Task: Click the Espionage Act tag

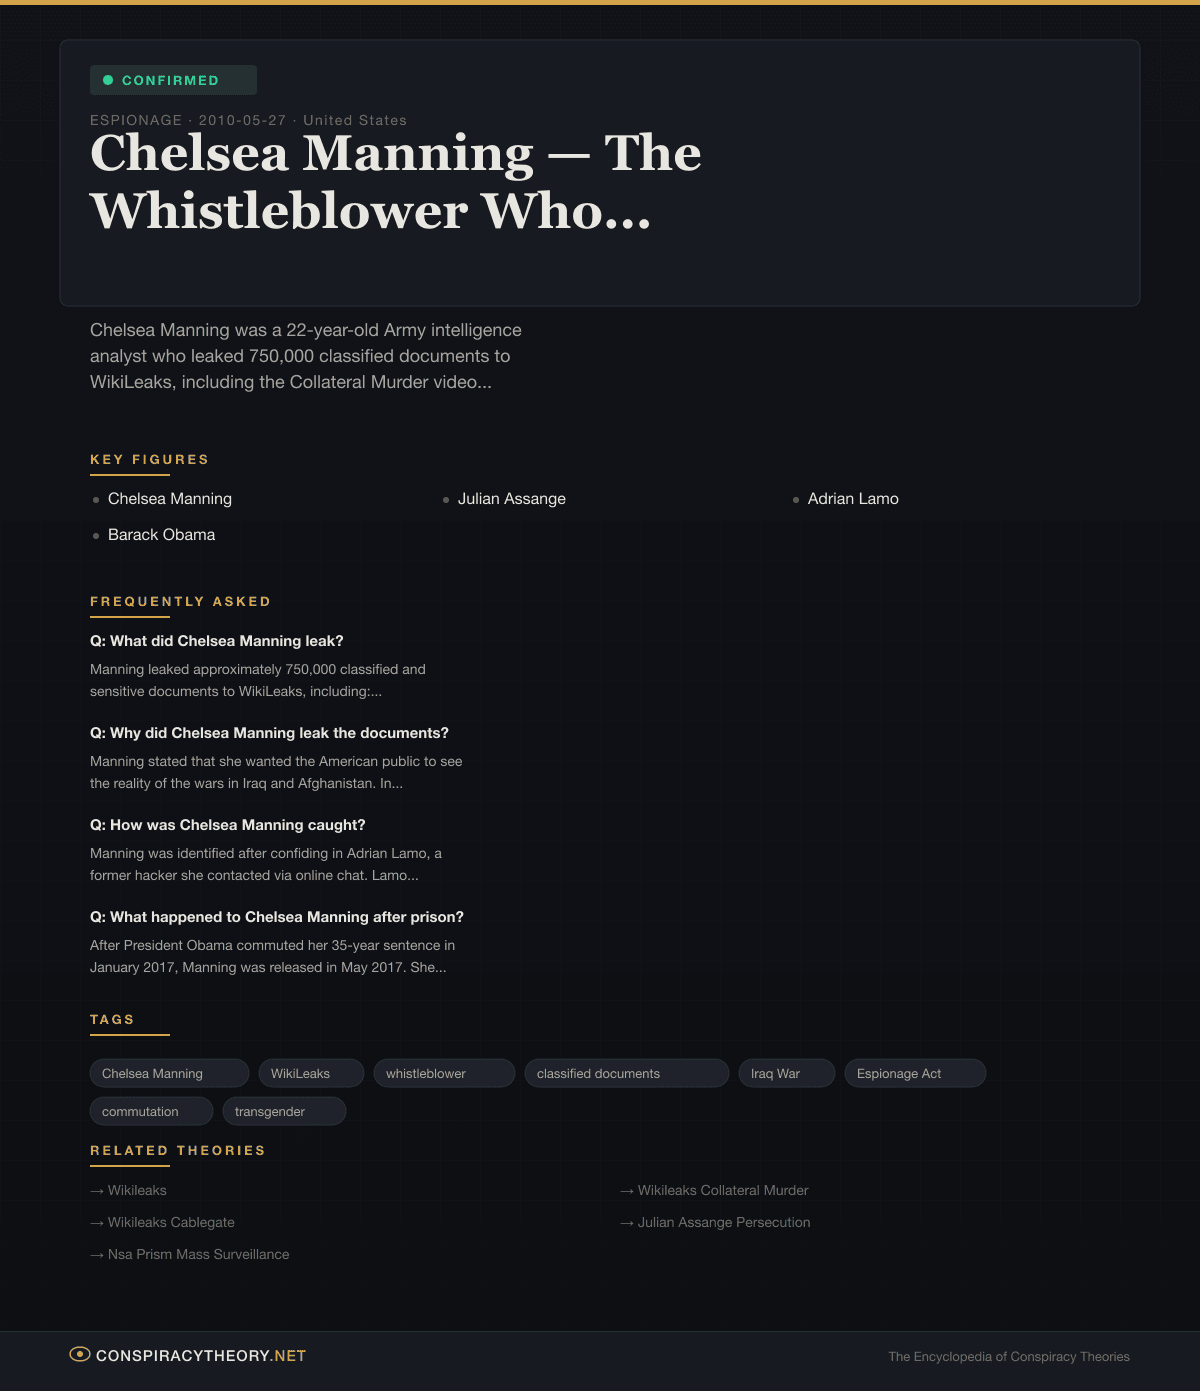Action: pyautogui.click(x=915, y=1073)
